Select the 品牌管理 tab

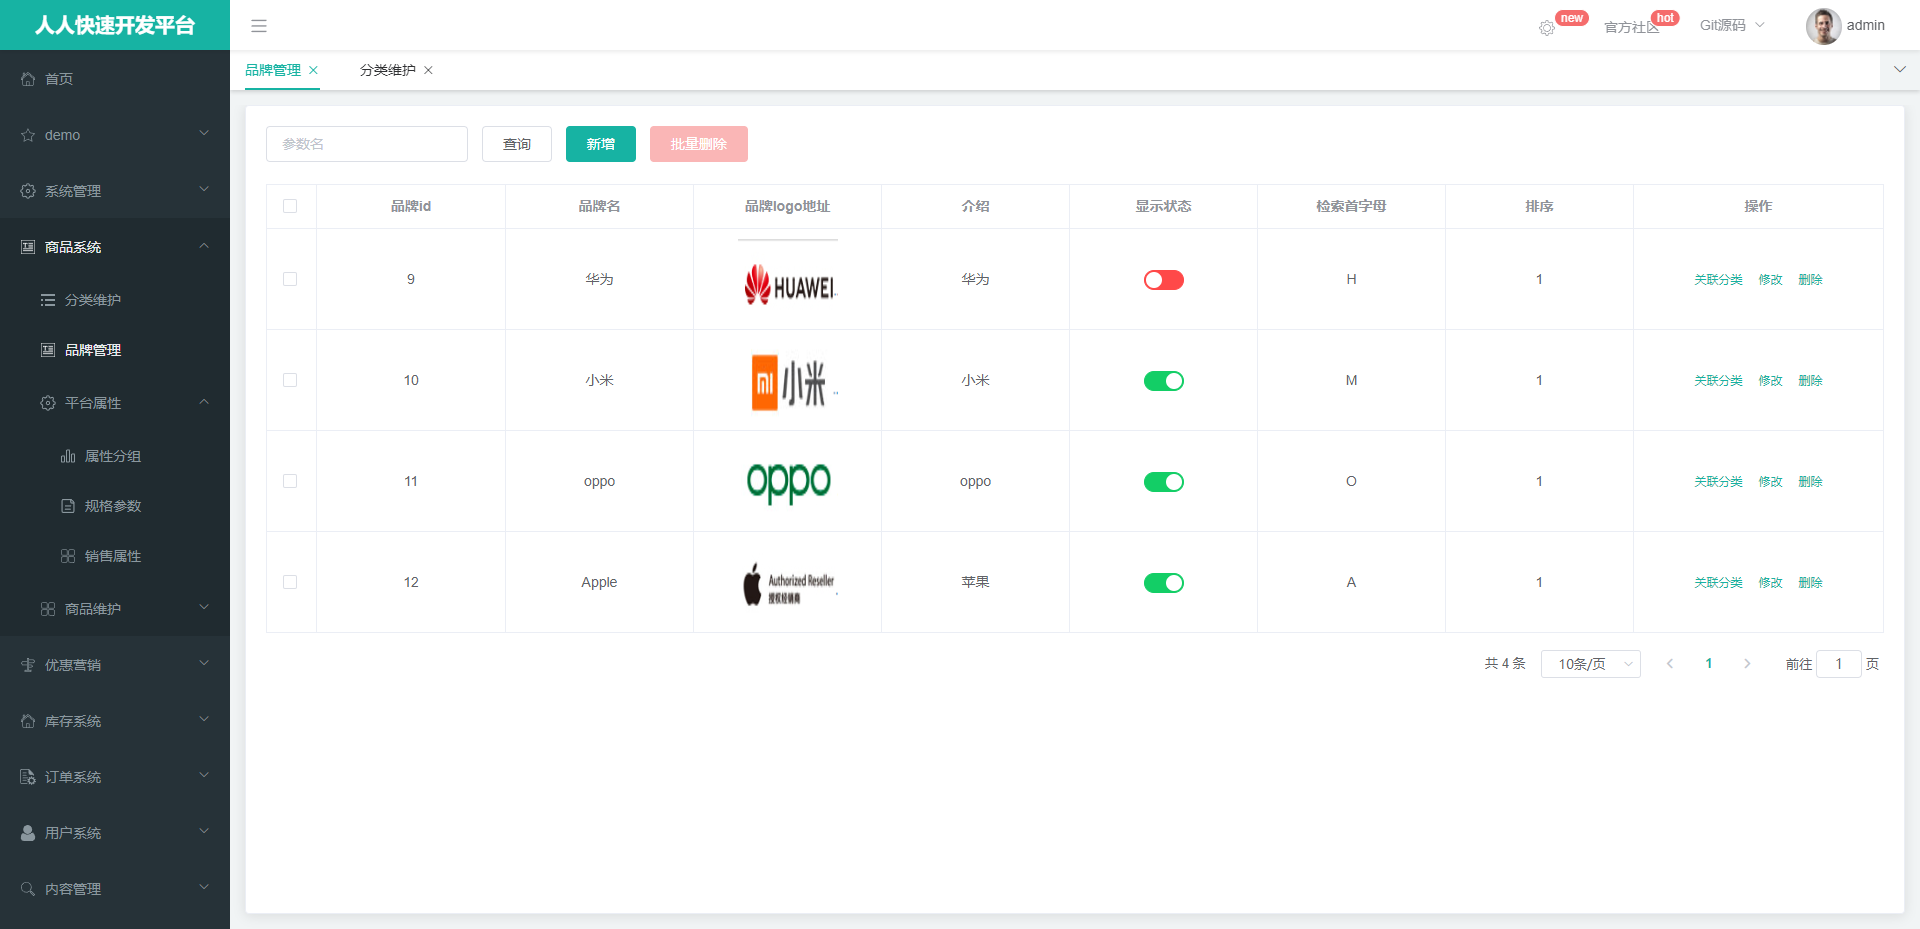[273, 70]
